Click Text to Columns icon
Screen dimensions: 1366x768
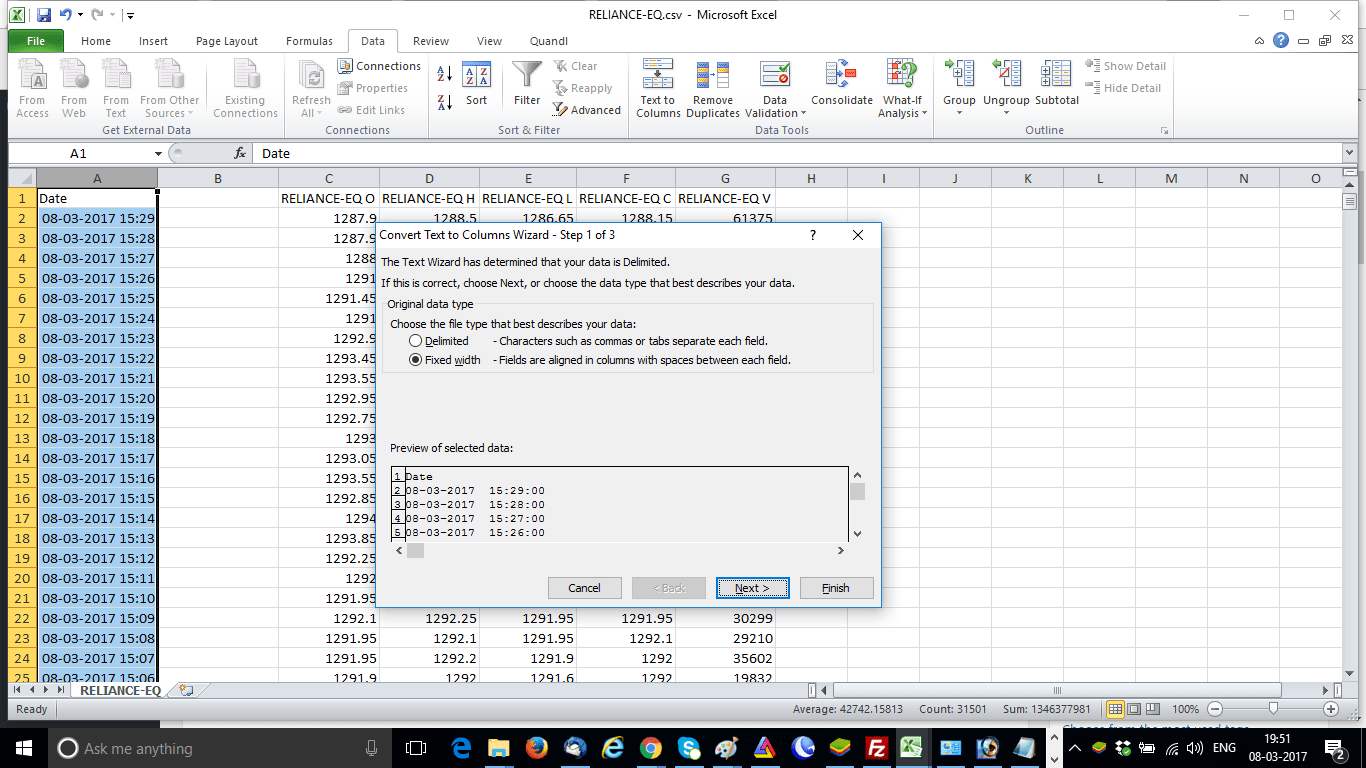(658, 88)
